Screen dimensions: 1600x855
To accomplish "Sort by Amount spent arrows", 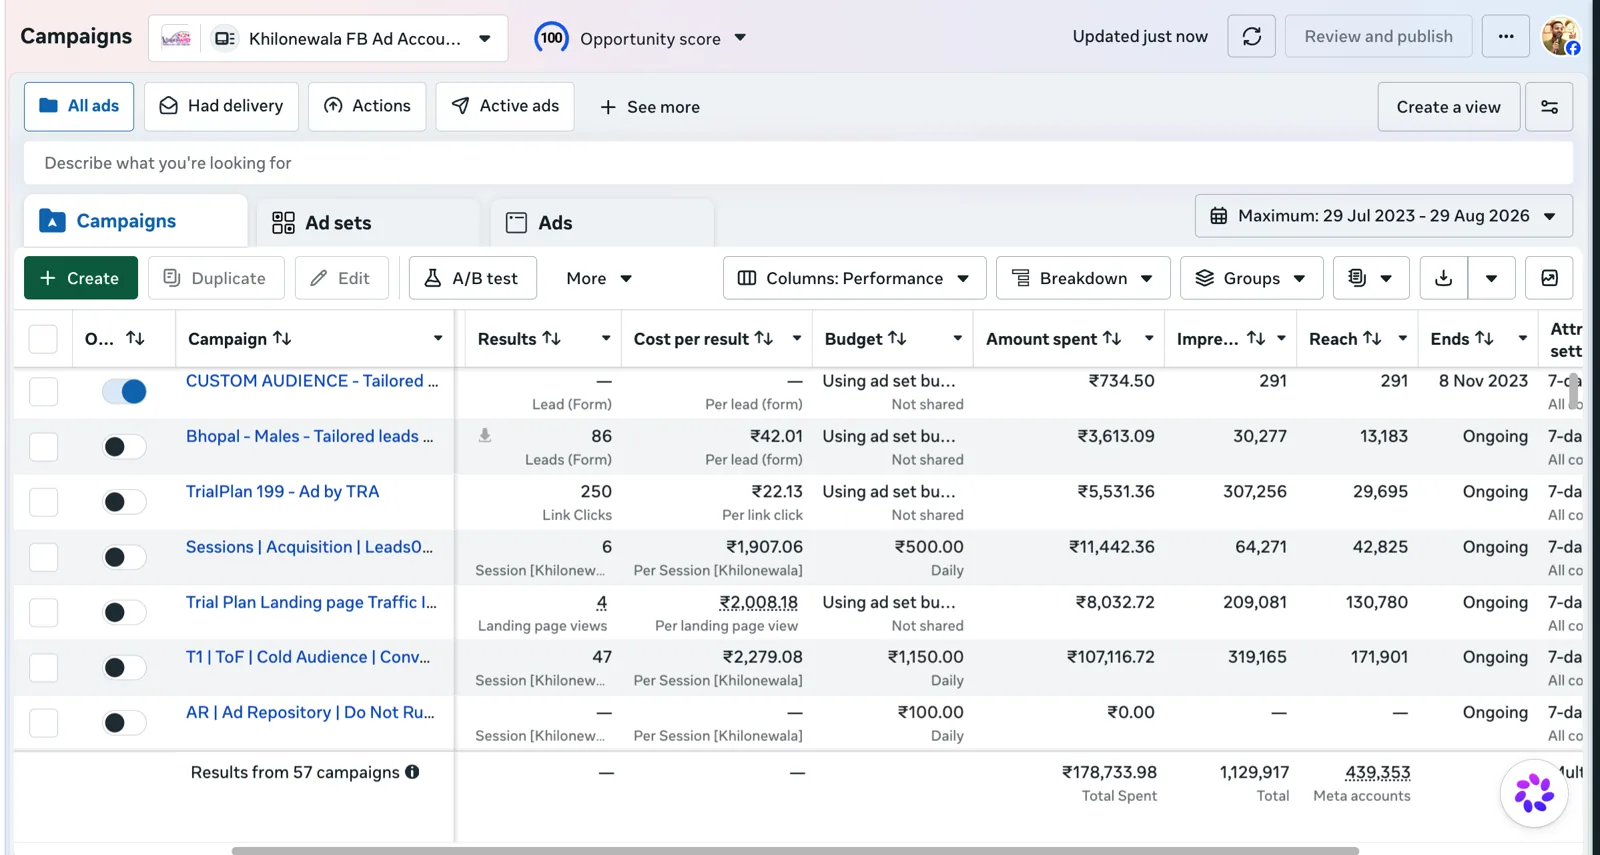I will tap(1112, 339).
